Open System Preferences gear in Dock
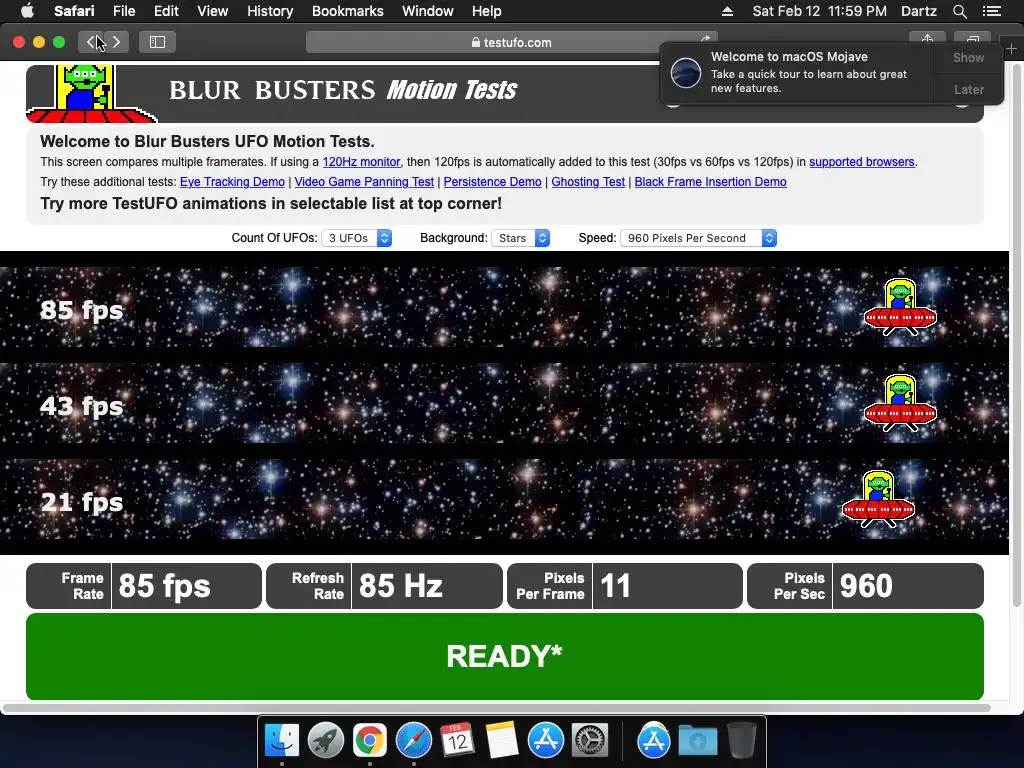Screen dimensions: 1024x768 click(x=590, y=741)
